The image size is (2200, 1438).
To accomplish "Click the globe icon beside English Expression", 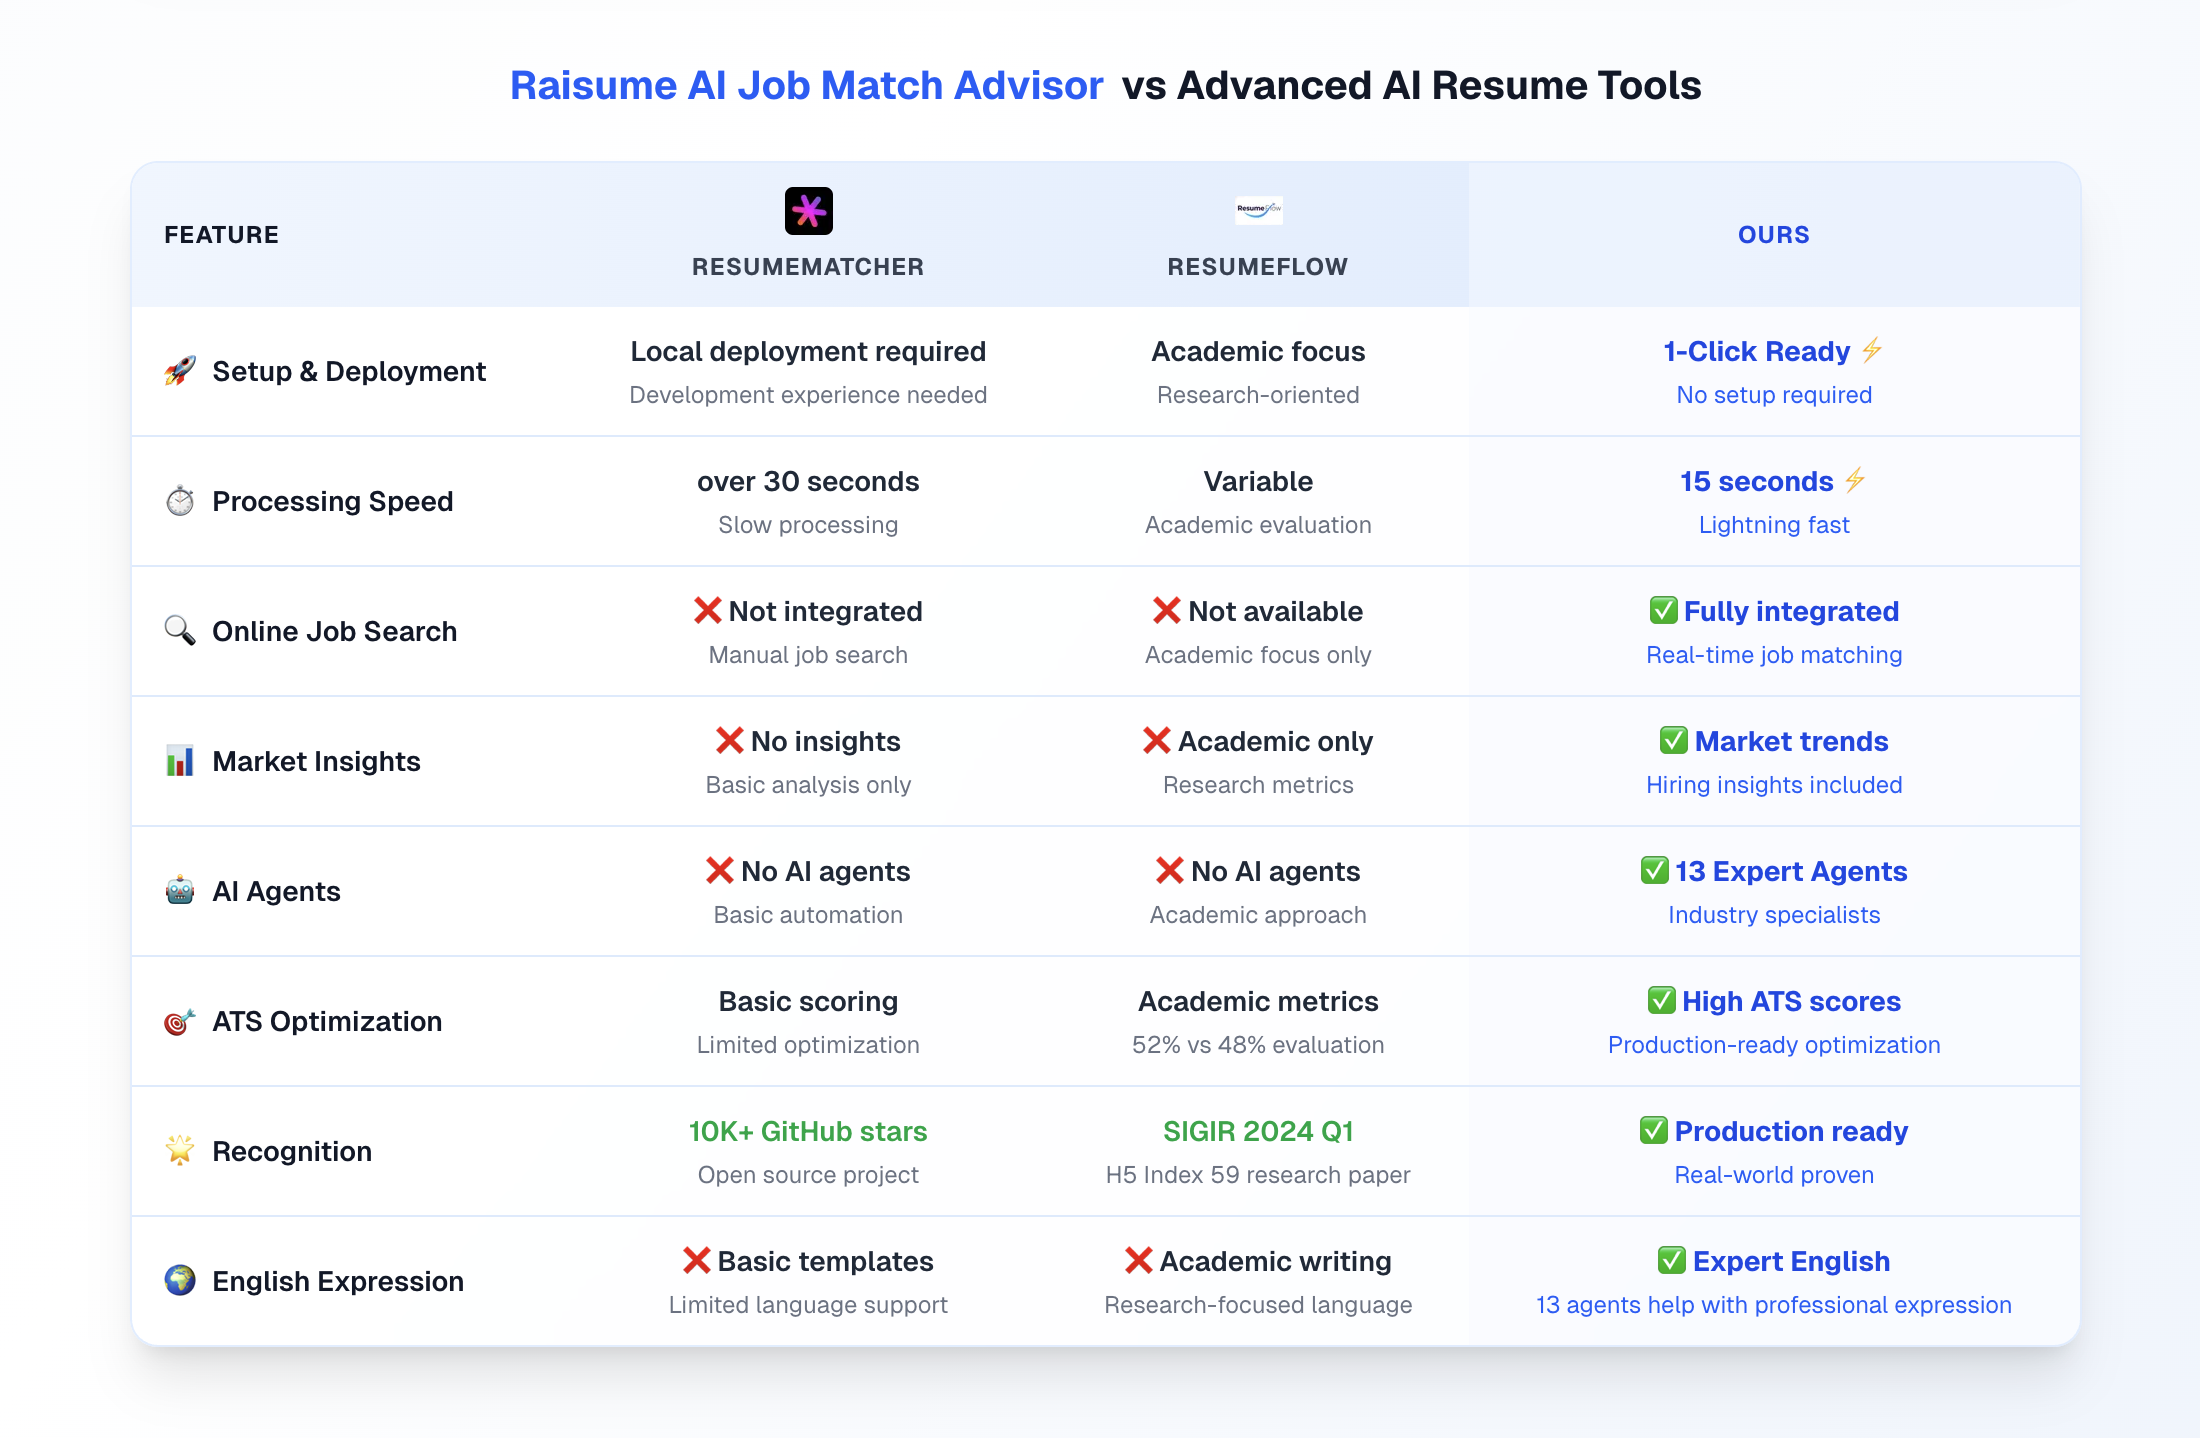I will coord(180,1281).
